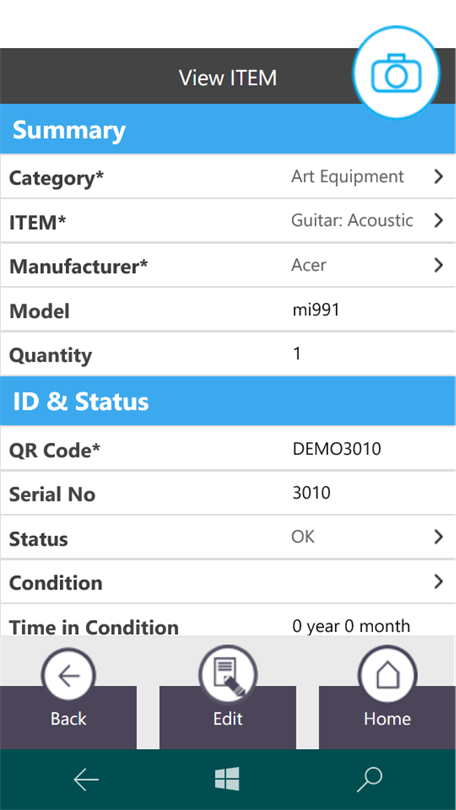
Task: Open the ITEM chevron for Guitar: Acoustic
Action: (438, 221)
